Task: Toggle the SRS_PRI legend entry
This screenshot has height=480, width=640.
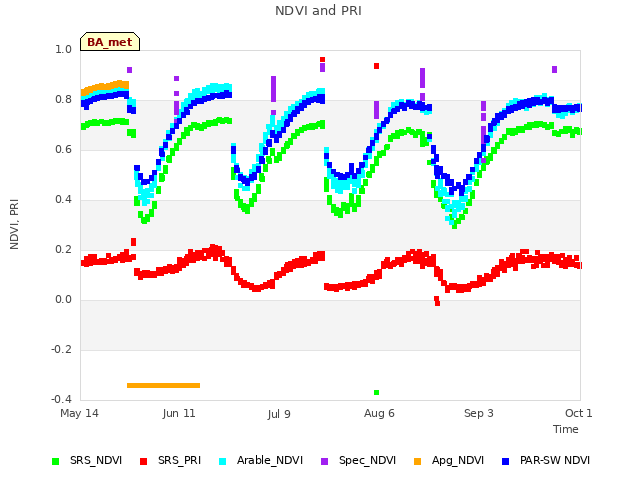Action: (170, 461)
